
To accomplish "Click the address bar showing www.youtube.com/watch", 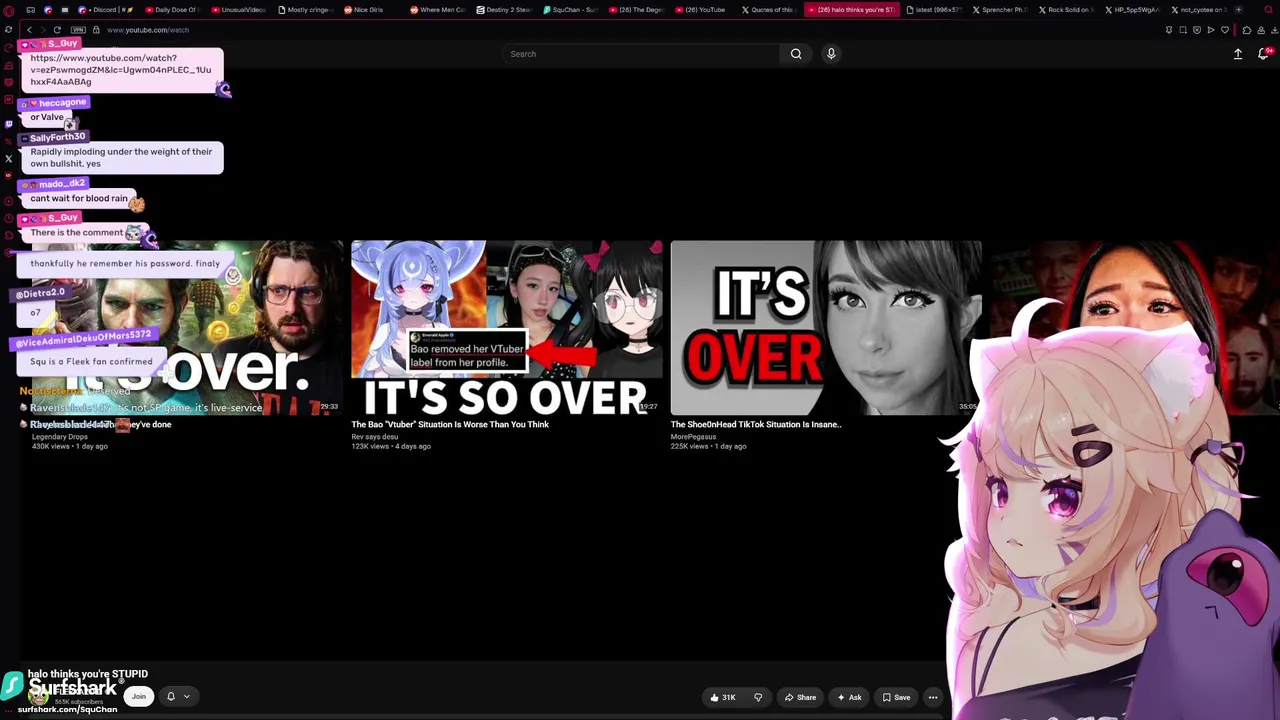I will point(148,30).
